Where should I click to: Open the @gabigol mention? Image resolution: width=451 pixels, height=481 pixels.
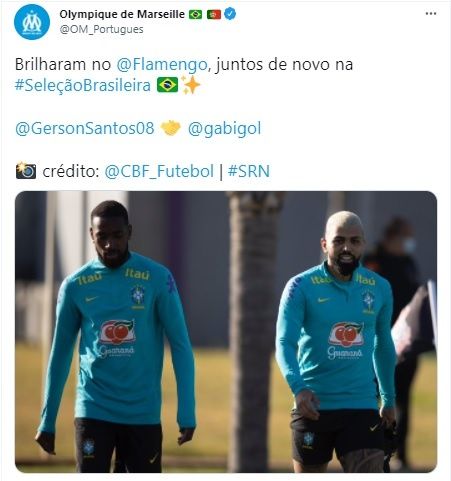224,129
